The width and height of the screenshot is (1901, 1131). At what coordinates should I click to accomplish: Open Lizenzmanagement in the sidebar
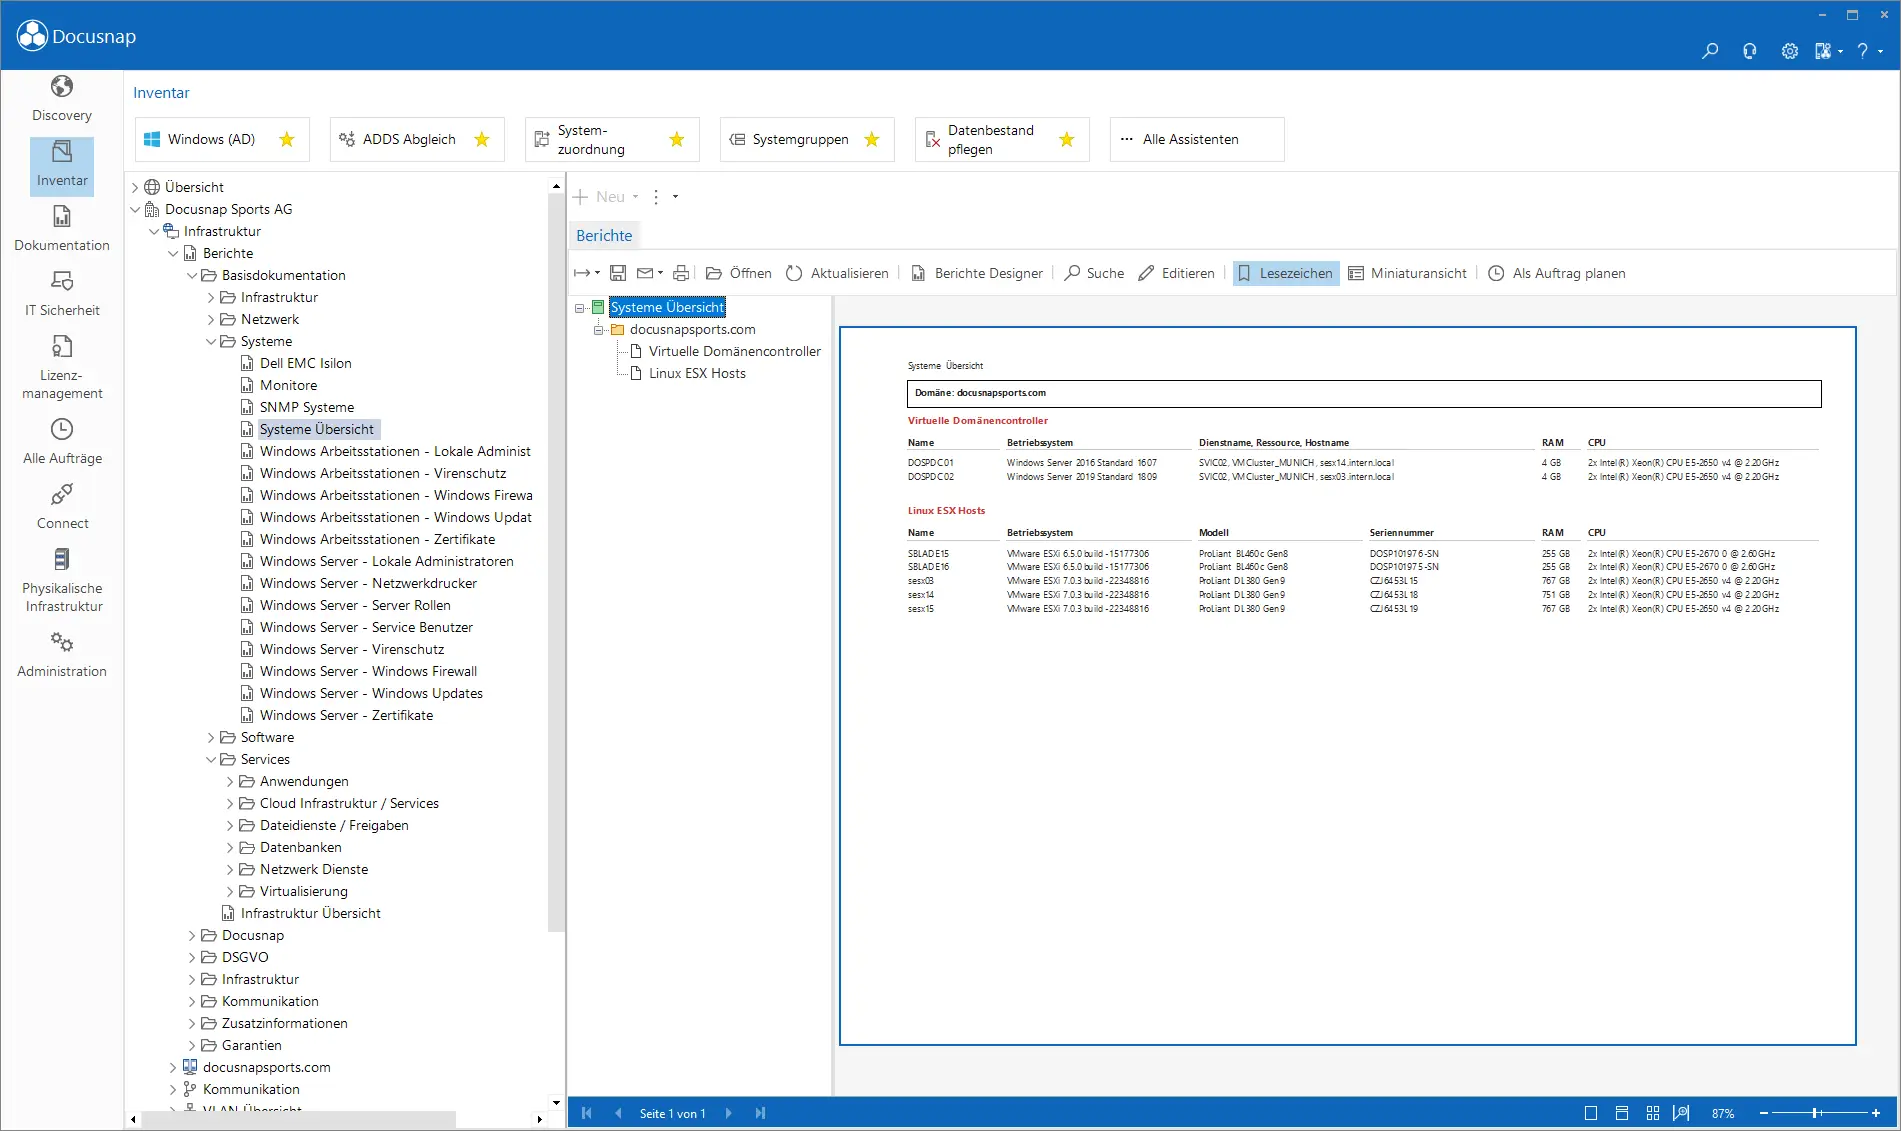point(62,368)
